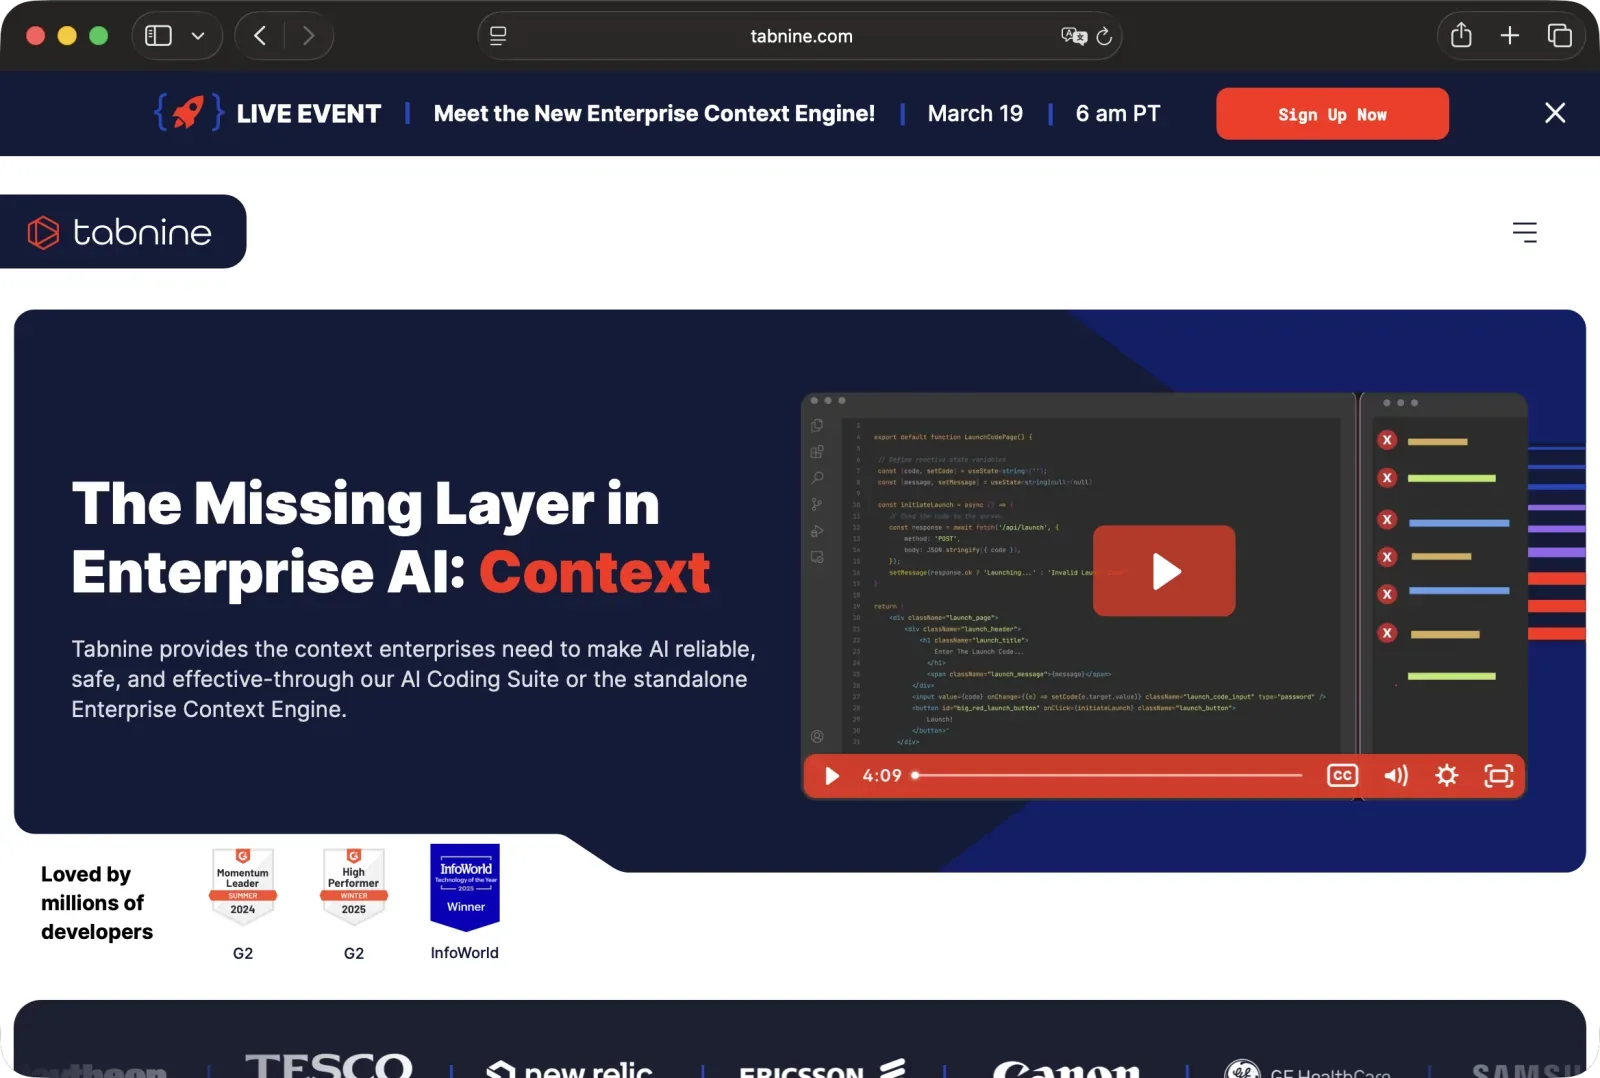The width and height of the screenshot is (1600, 1078).
Task: Open the Share sheet icon
Action: click(1461, 36)
